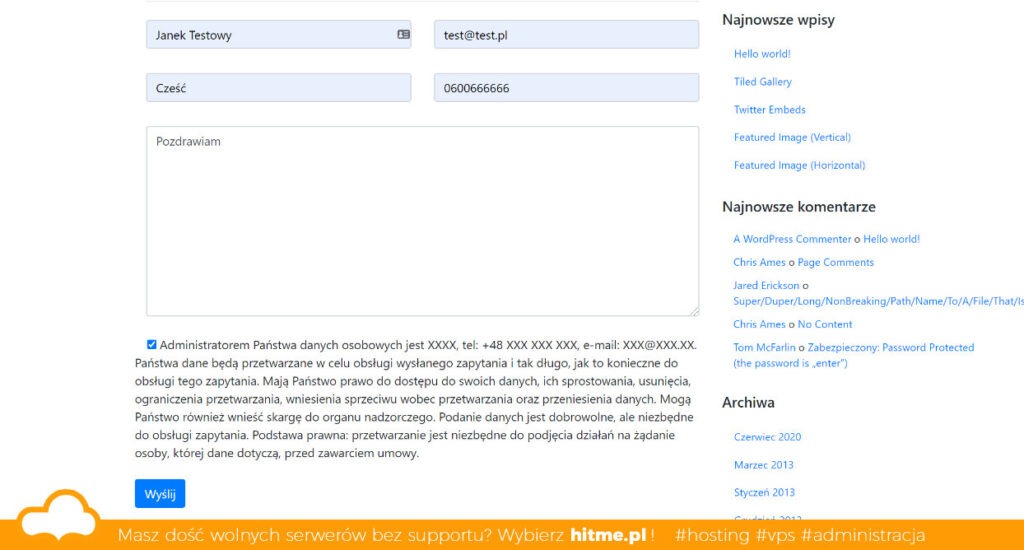This screenshot has width=1024, height=550.
Task: Uncheck the personal data consent checkbox
Action: (x=151, y=345)
